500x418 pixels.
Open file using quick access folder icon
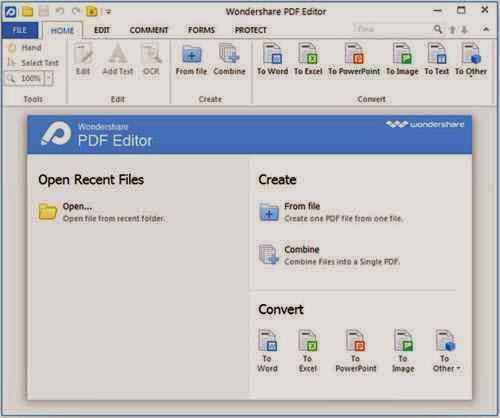[27, 12]
